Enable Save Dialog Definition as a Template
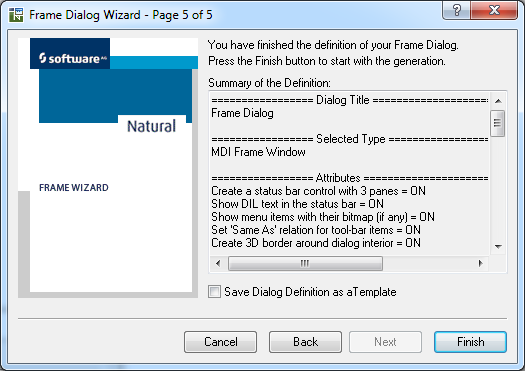Screen dimensions: 525x371 [214, 292]
